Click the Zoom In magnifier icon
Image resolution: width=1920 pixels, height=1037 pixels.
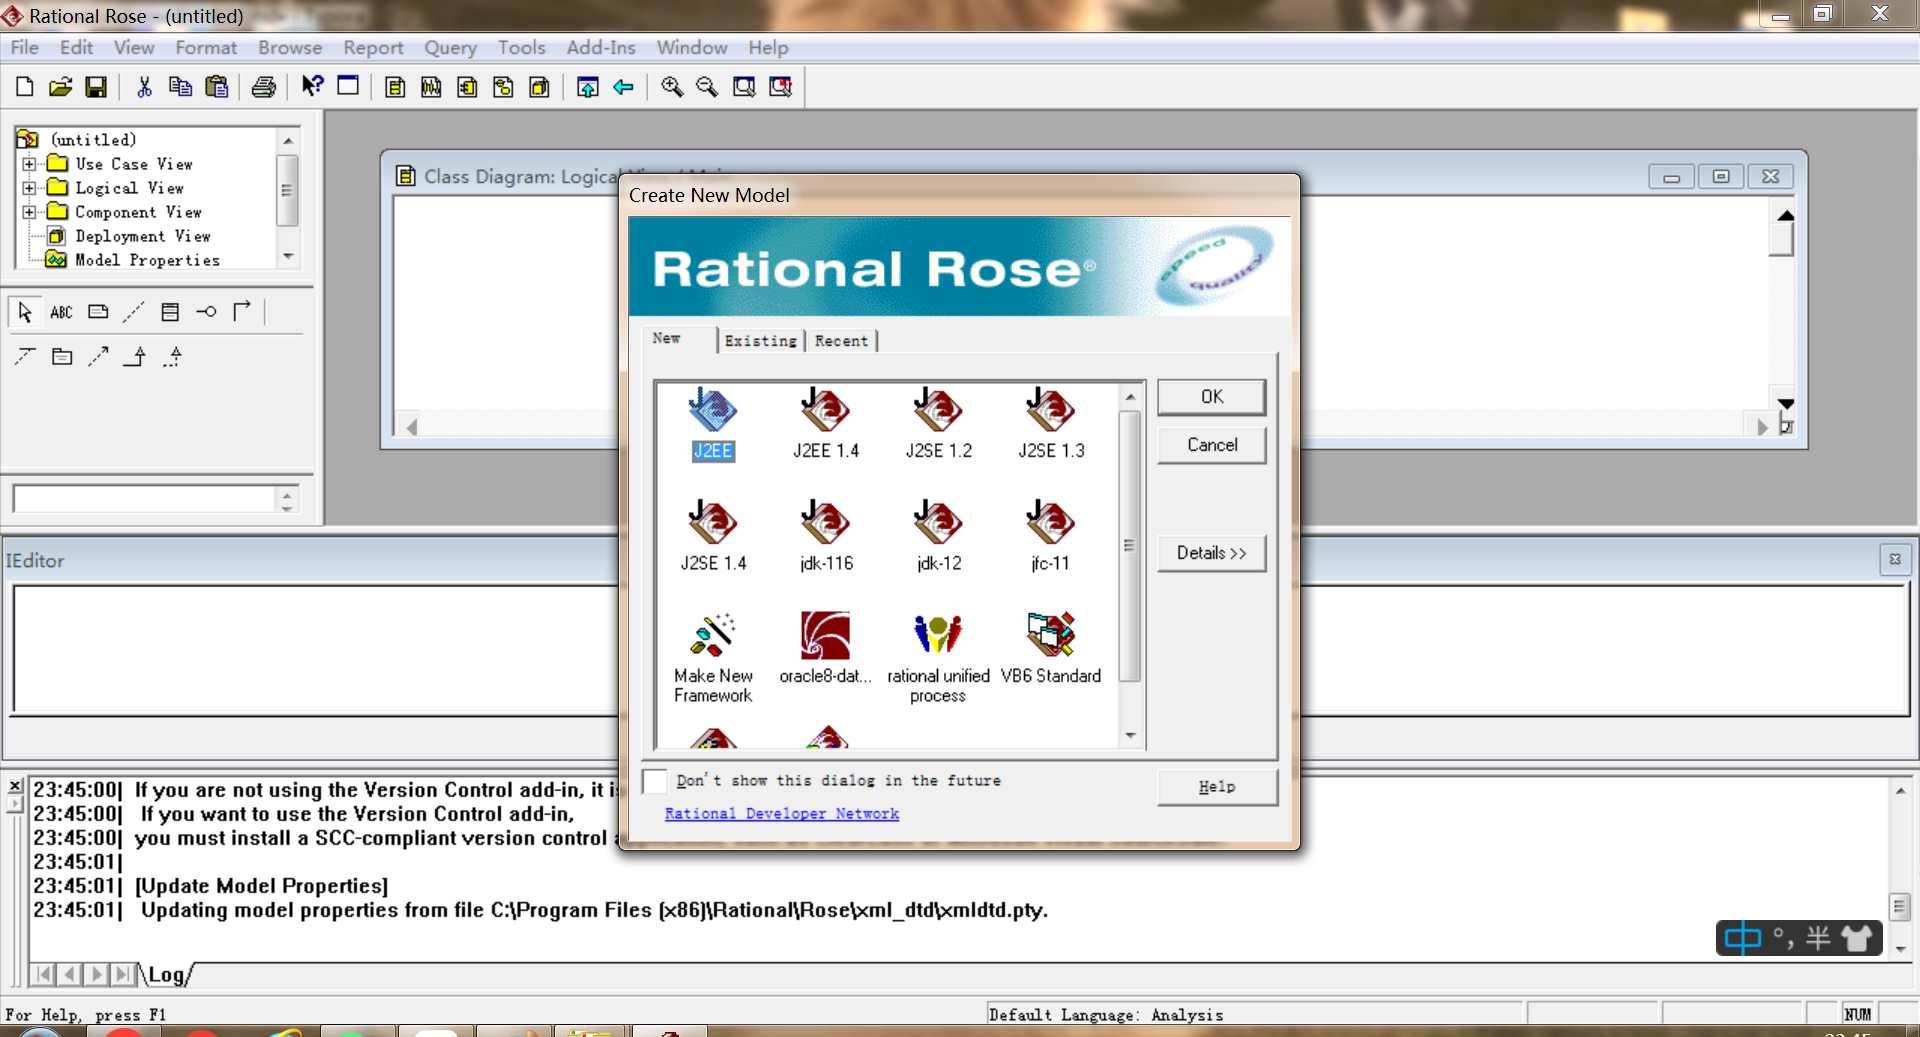(672, 87)
